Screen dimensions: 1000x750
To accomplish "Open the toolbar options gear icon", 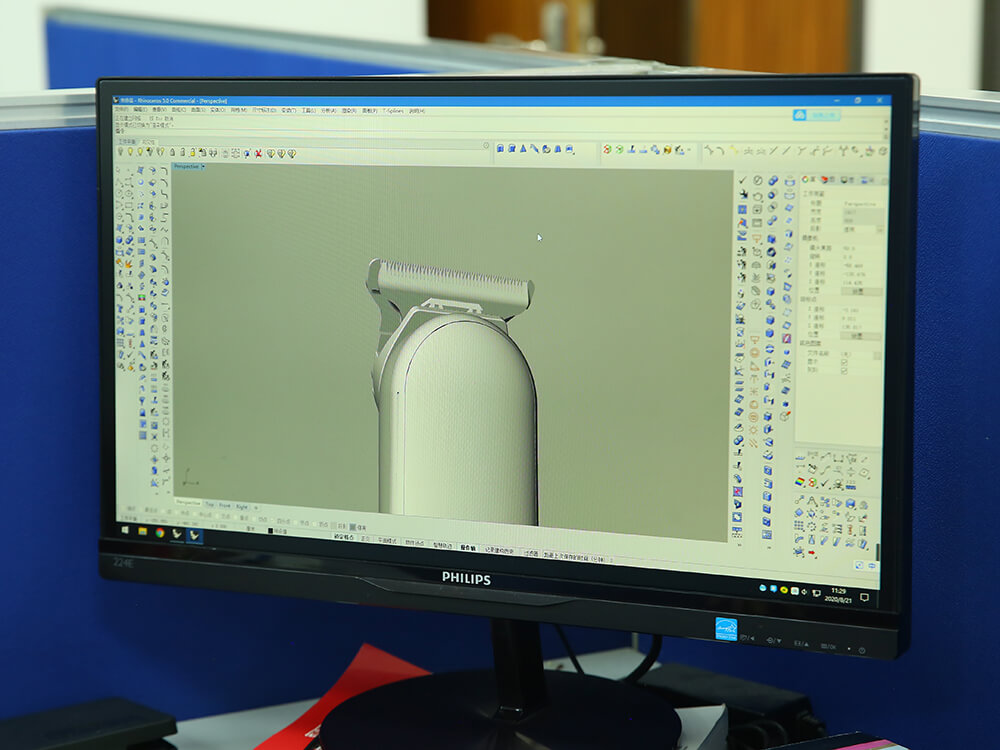I will coord(486,145).
